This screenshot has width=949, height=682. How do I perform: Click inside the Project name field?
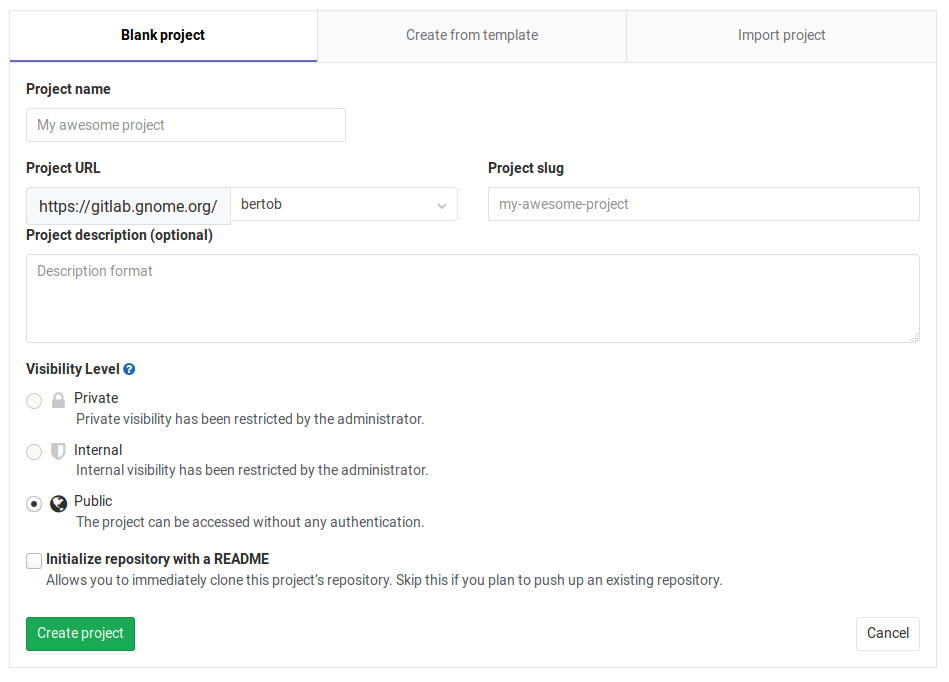click(185, 124)
